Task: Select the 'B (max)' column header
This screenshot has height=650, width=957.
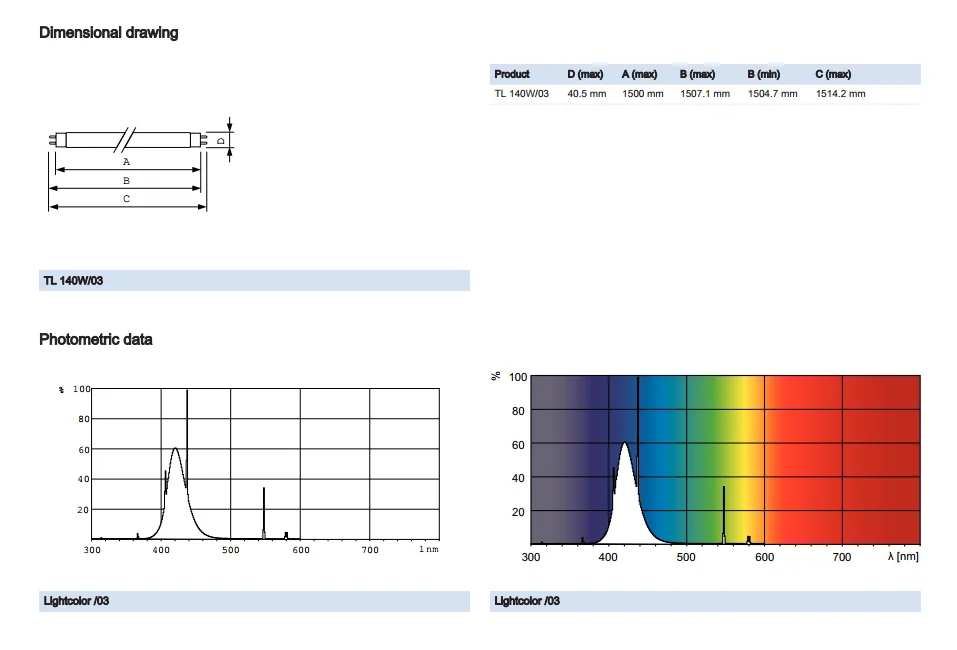Action: 697,74
